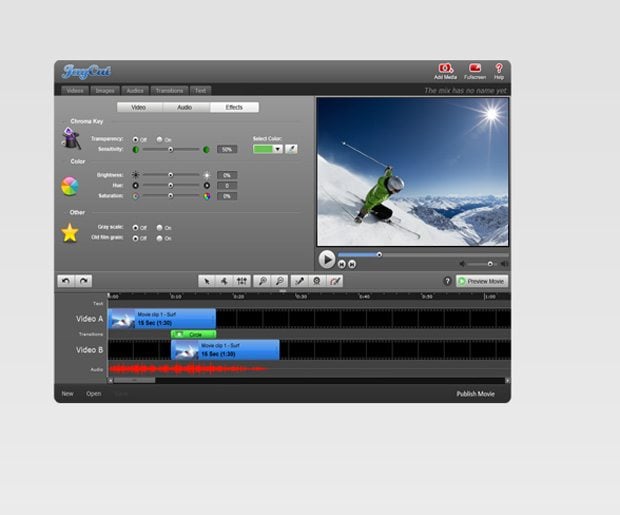Click the Circle transition on timeline
Screen dimensions: 620x515
[x=194, y=334]
